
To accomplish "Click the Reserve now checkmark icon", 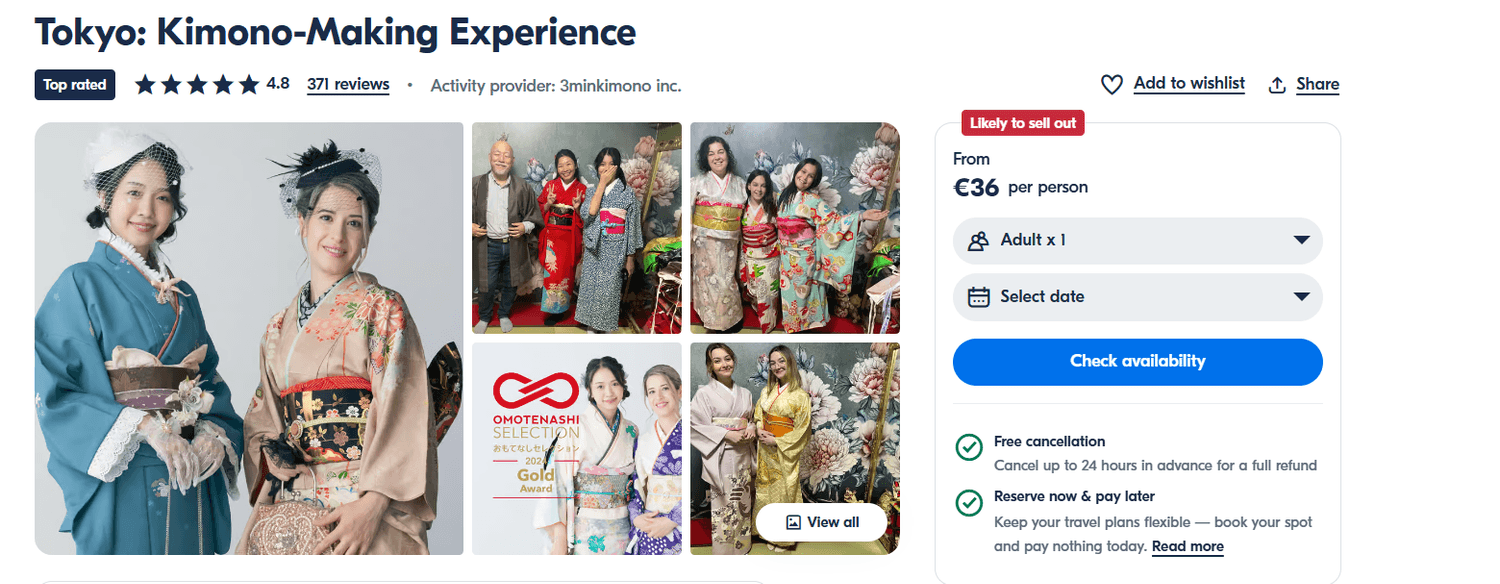I will 969,502.
